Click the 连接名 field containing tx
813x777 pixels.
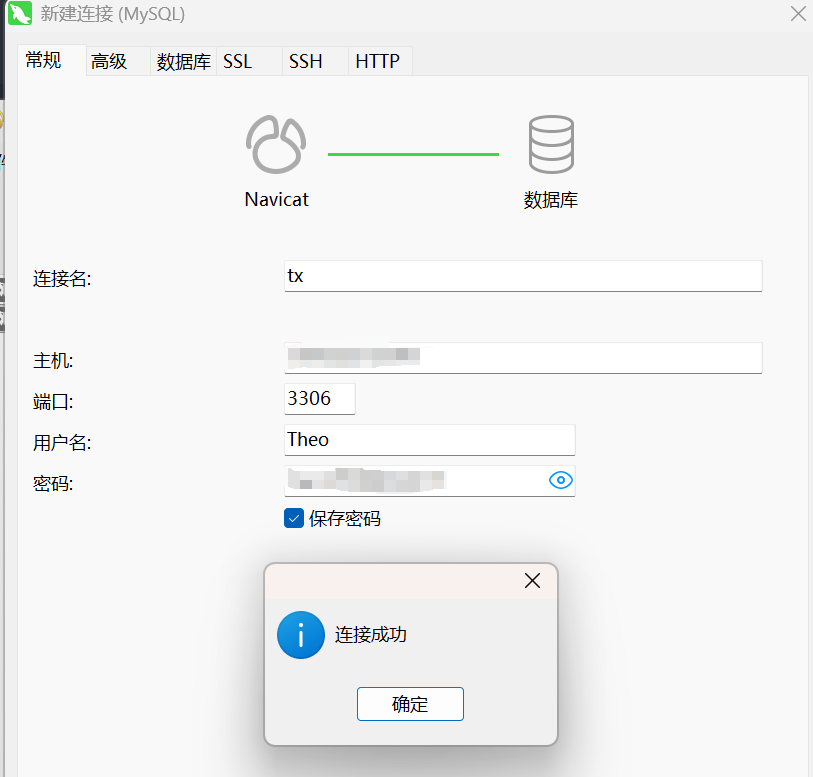pyautogui.click(x=523, y=276)
